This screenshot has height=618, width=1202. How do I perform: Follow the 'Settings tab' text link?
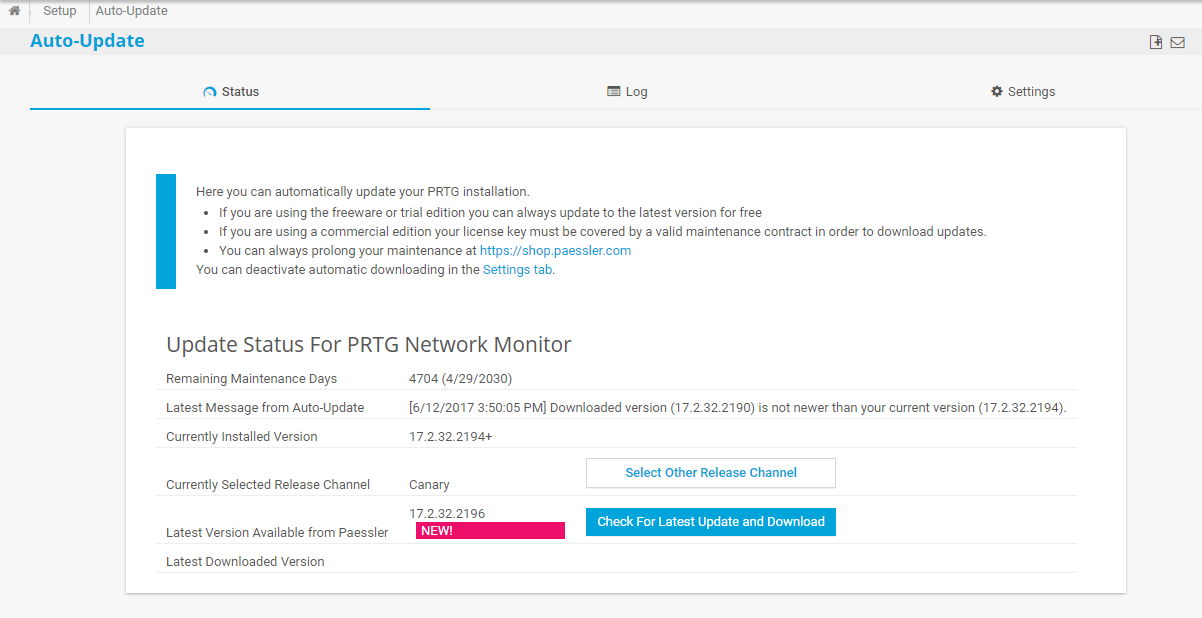tap(517, 270)
